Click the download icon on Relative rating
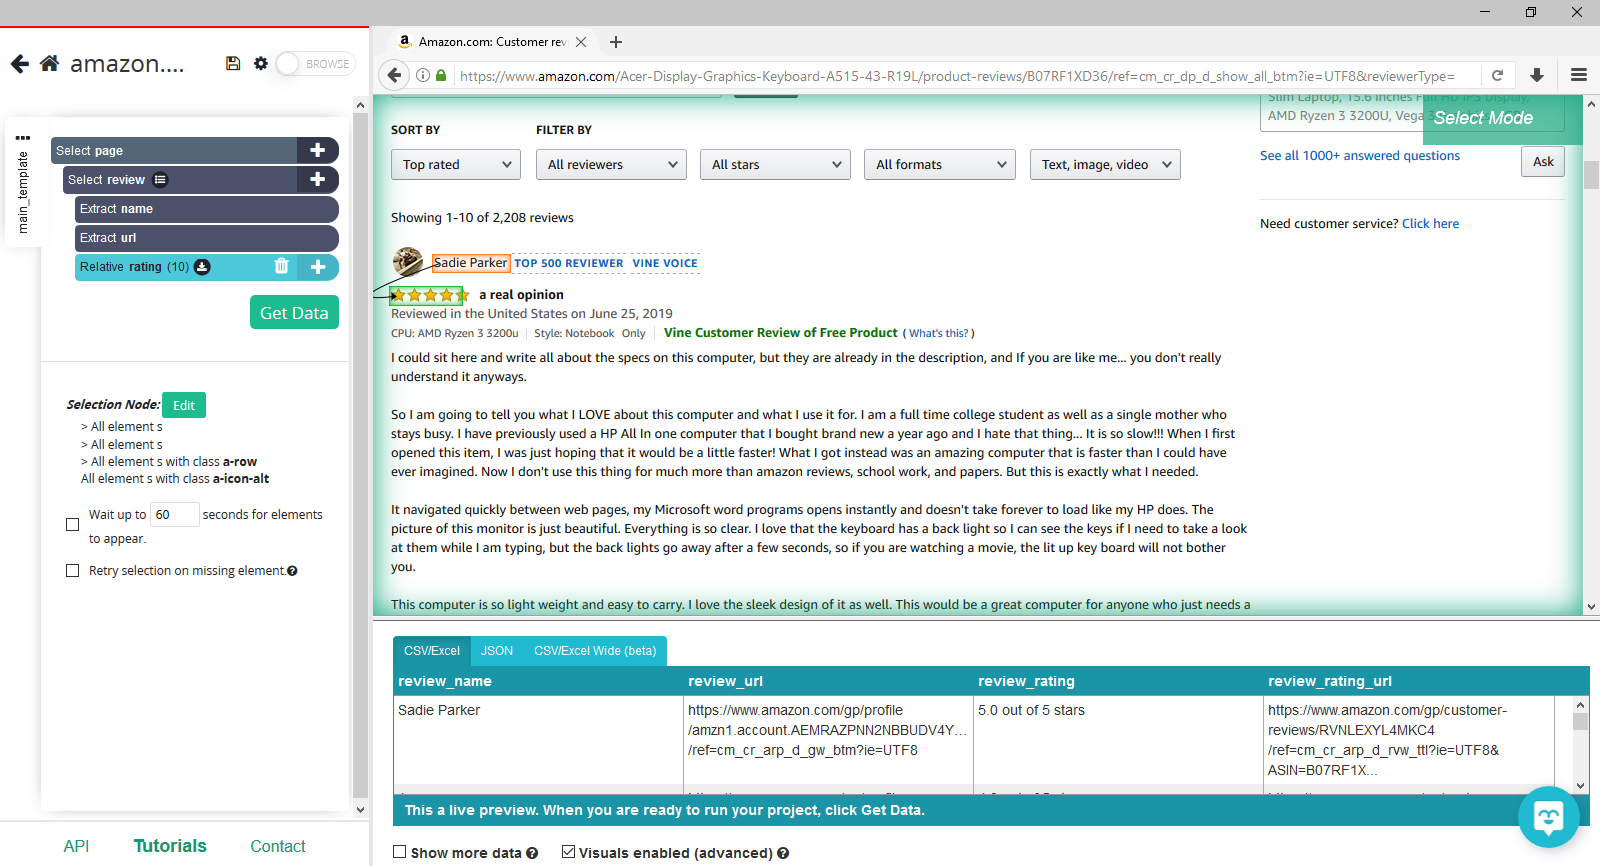The image size is (1600, 866). click(x=202, y=267)
